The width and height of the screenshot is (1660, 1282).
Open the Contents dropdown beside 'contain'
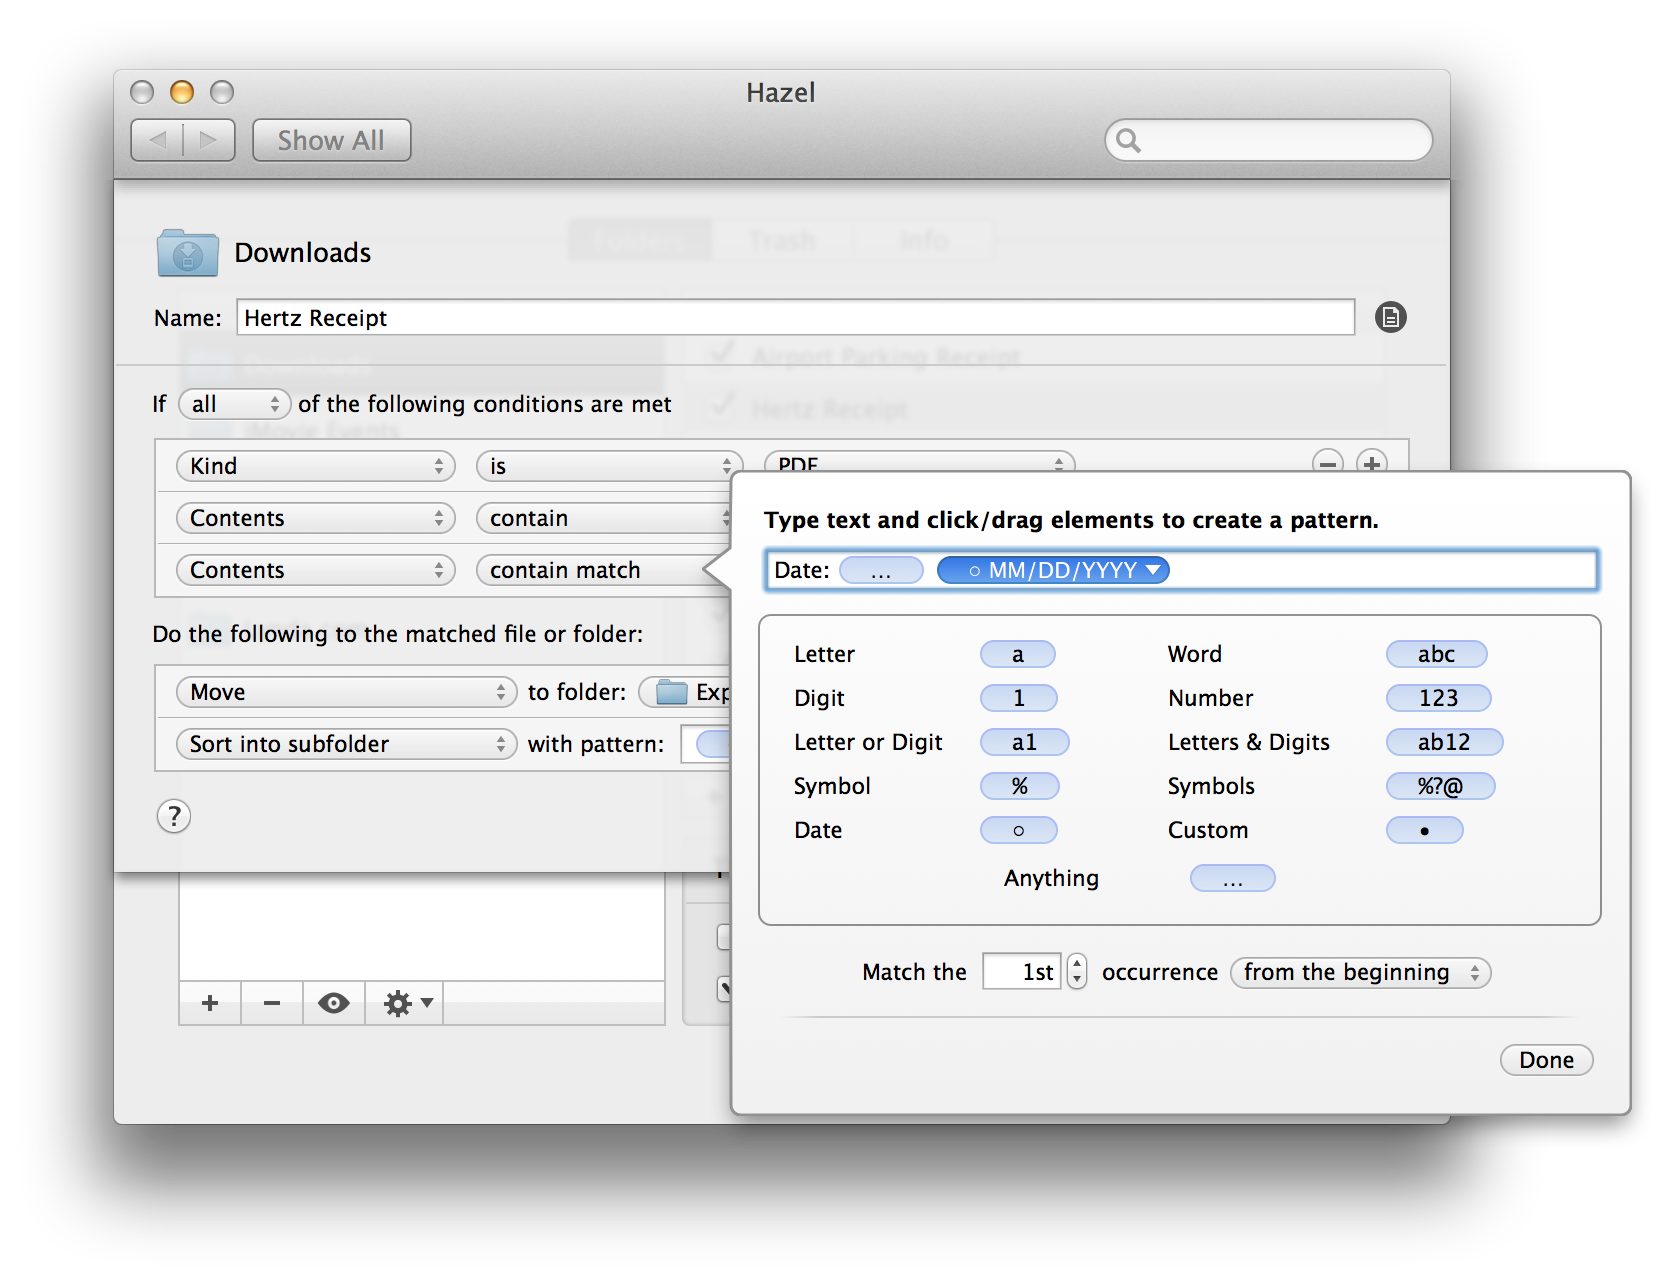coord(316,518)
